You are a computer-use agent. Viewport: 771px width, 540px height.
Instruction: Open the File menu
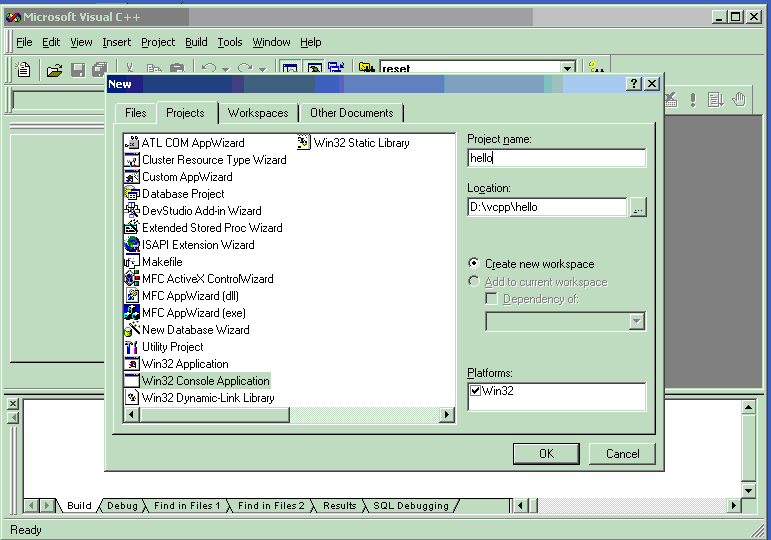(x=24, y=42)
